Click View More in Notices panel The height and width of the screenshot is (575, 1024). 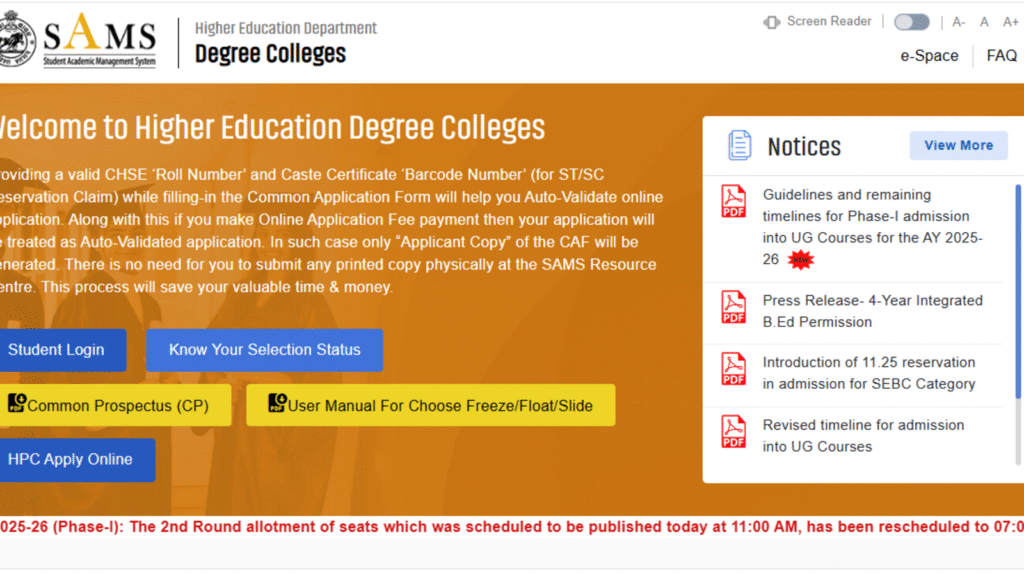958,145
